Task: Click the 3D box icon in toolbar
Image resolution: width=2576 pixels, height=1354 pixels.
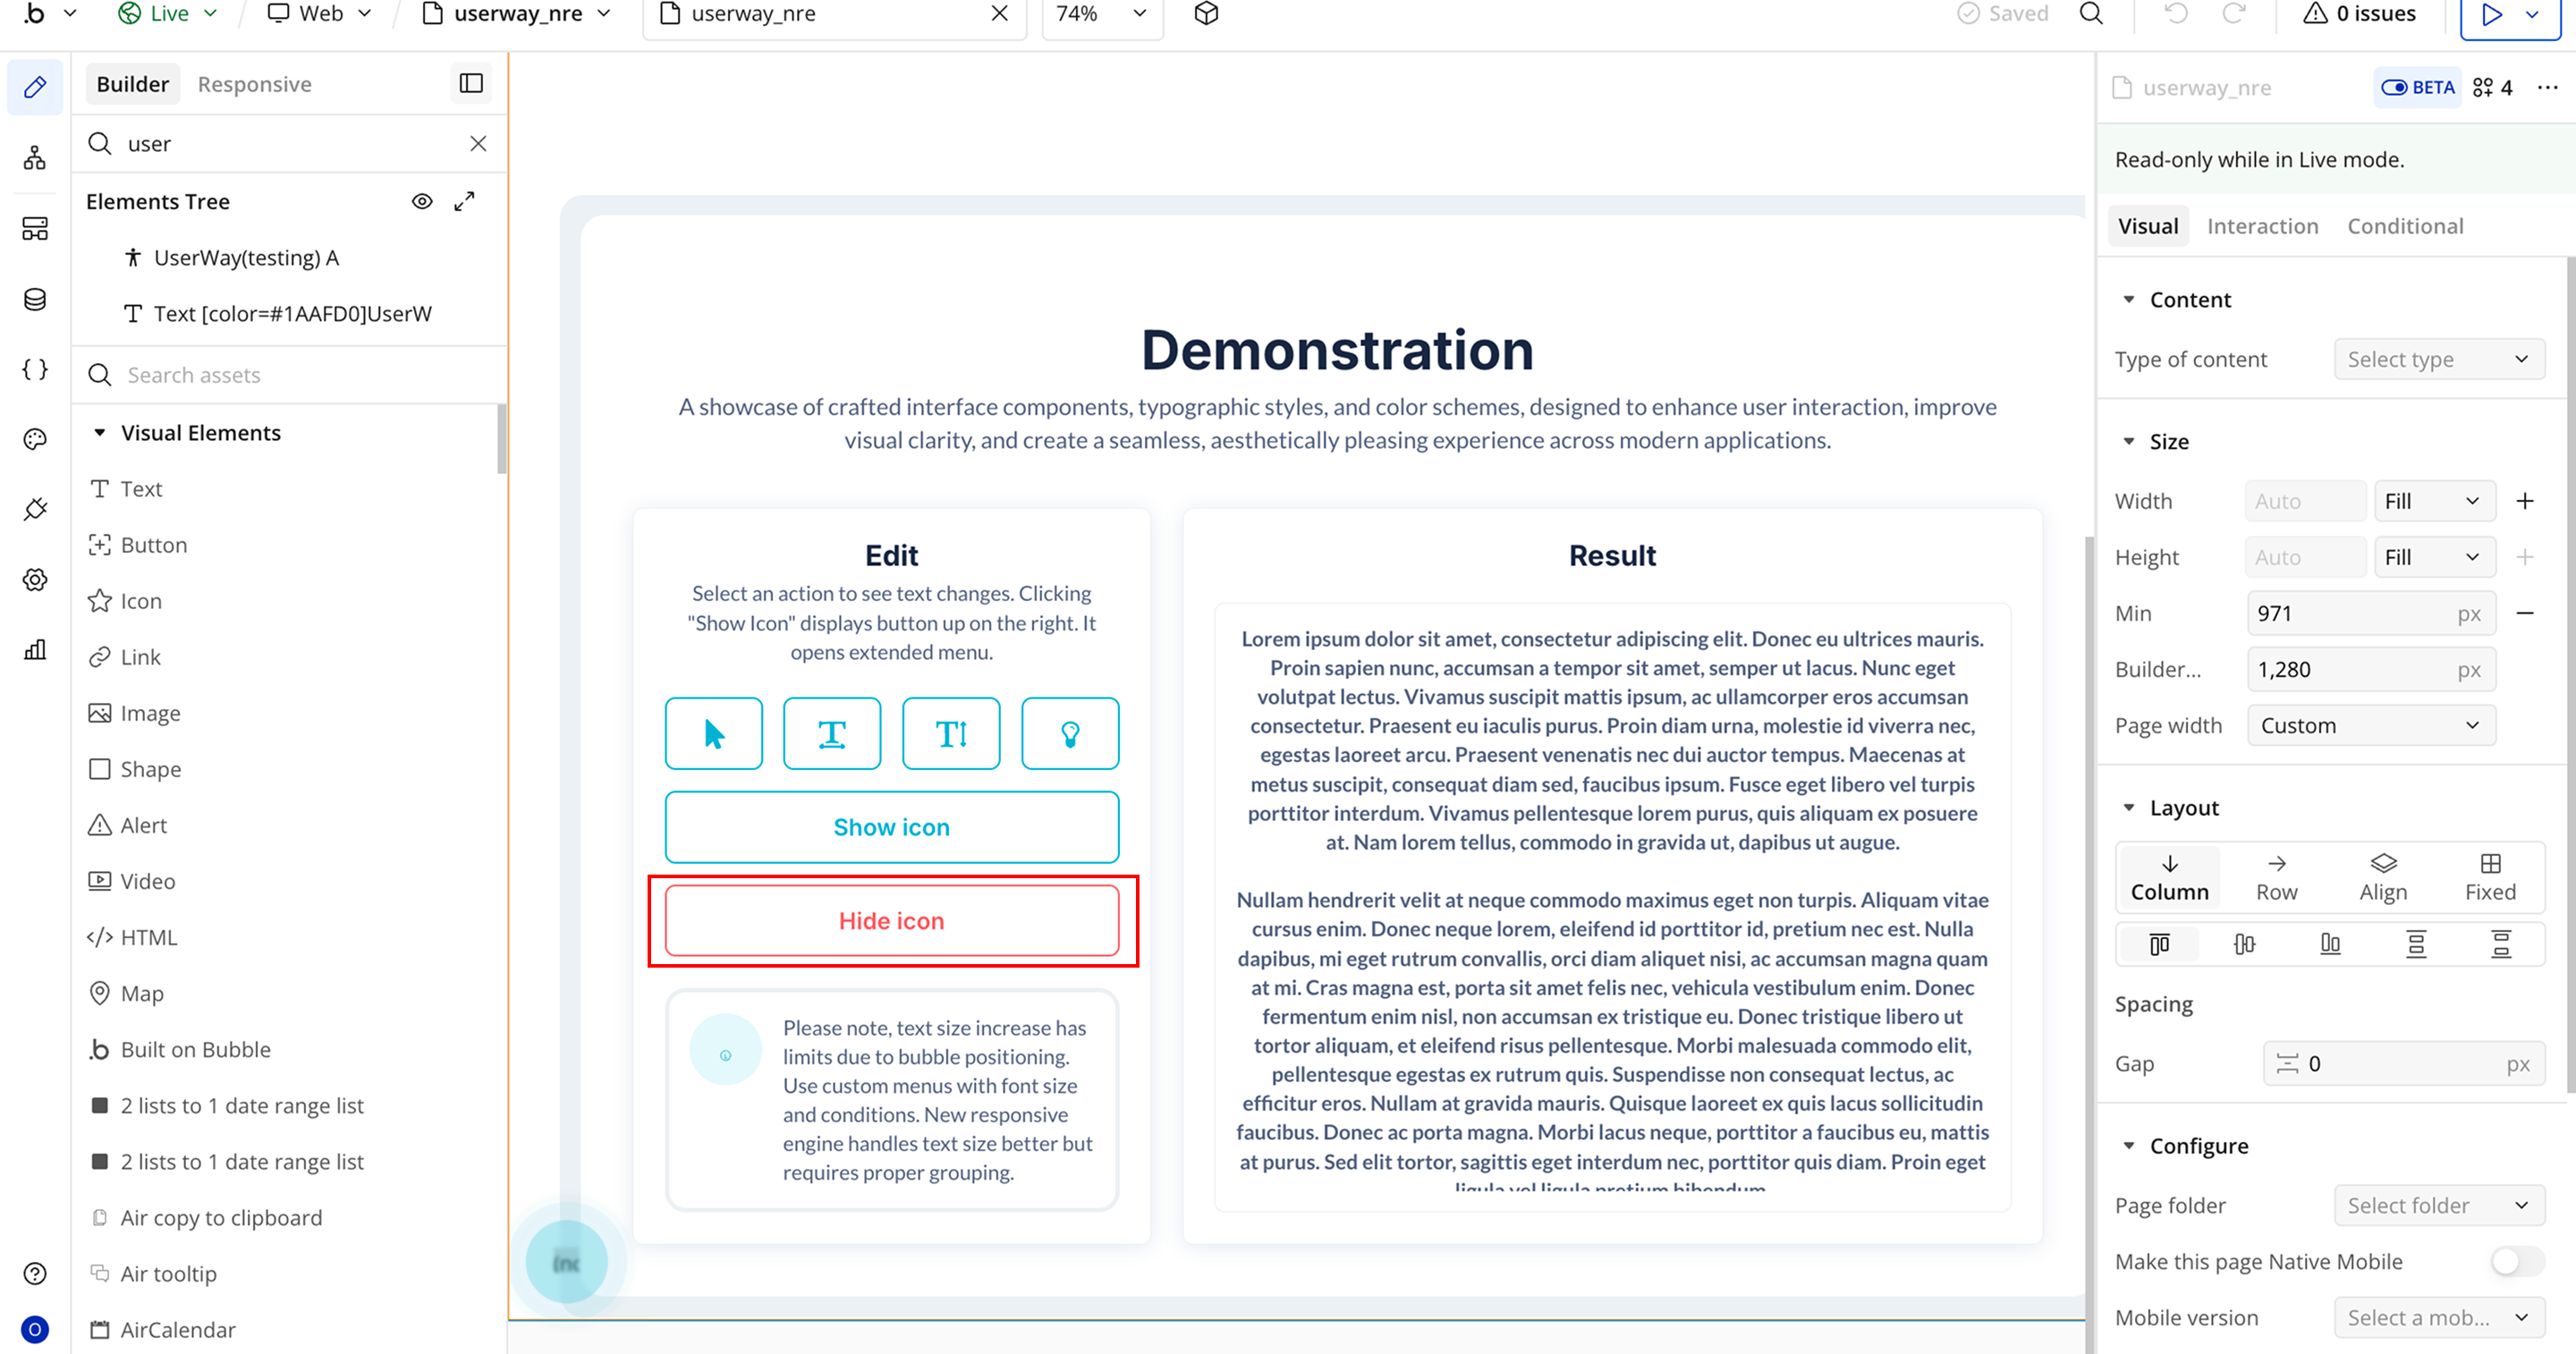Action: [x=1206, y=14]
